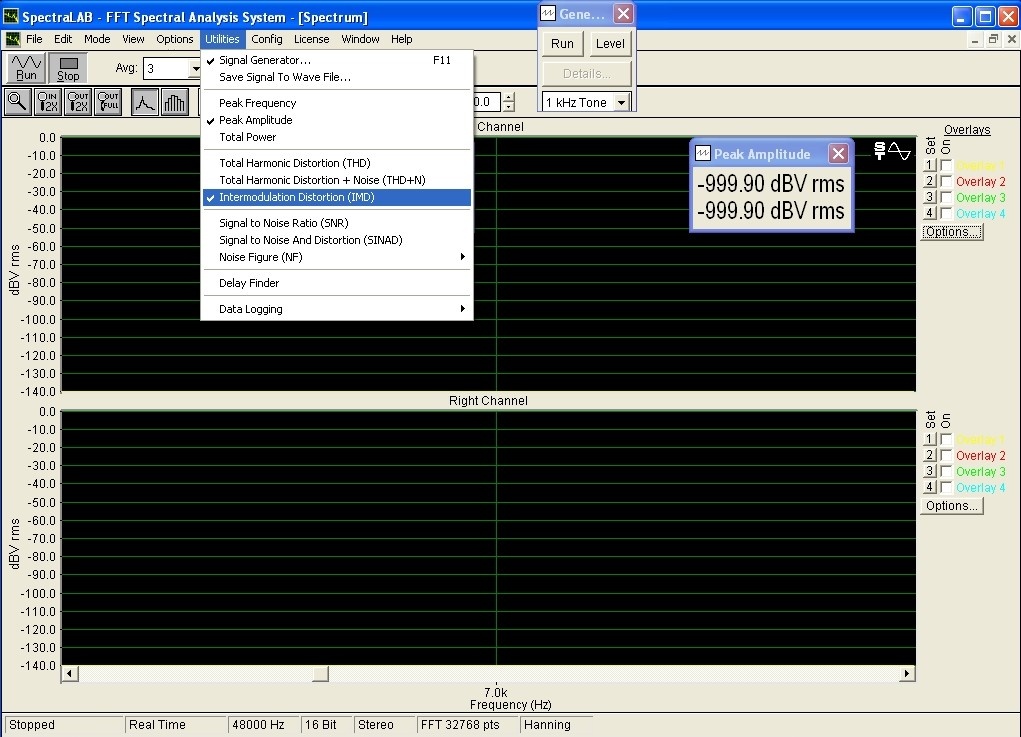Click the horizontal frequency scrollbar thumb
Screen dimensions: 1021x737
coord(320,674)
